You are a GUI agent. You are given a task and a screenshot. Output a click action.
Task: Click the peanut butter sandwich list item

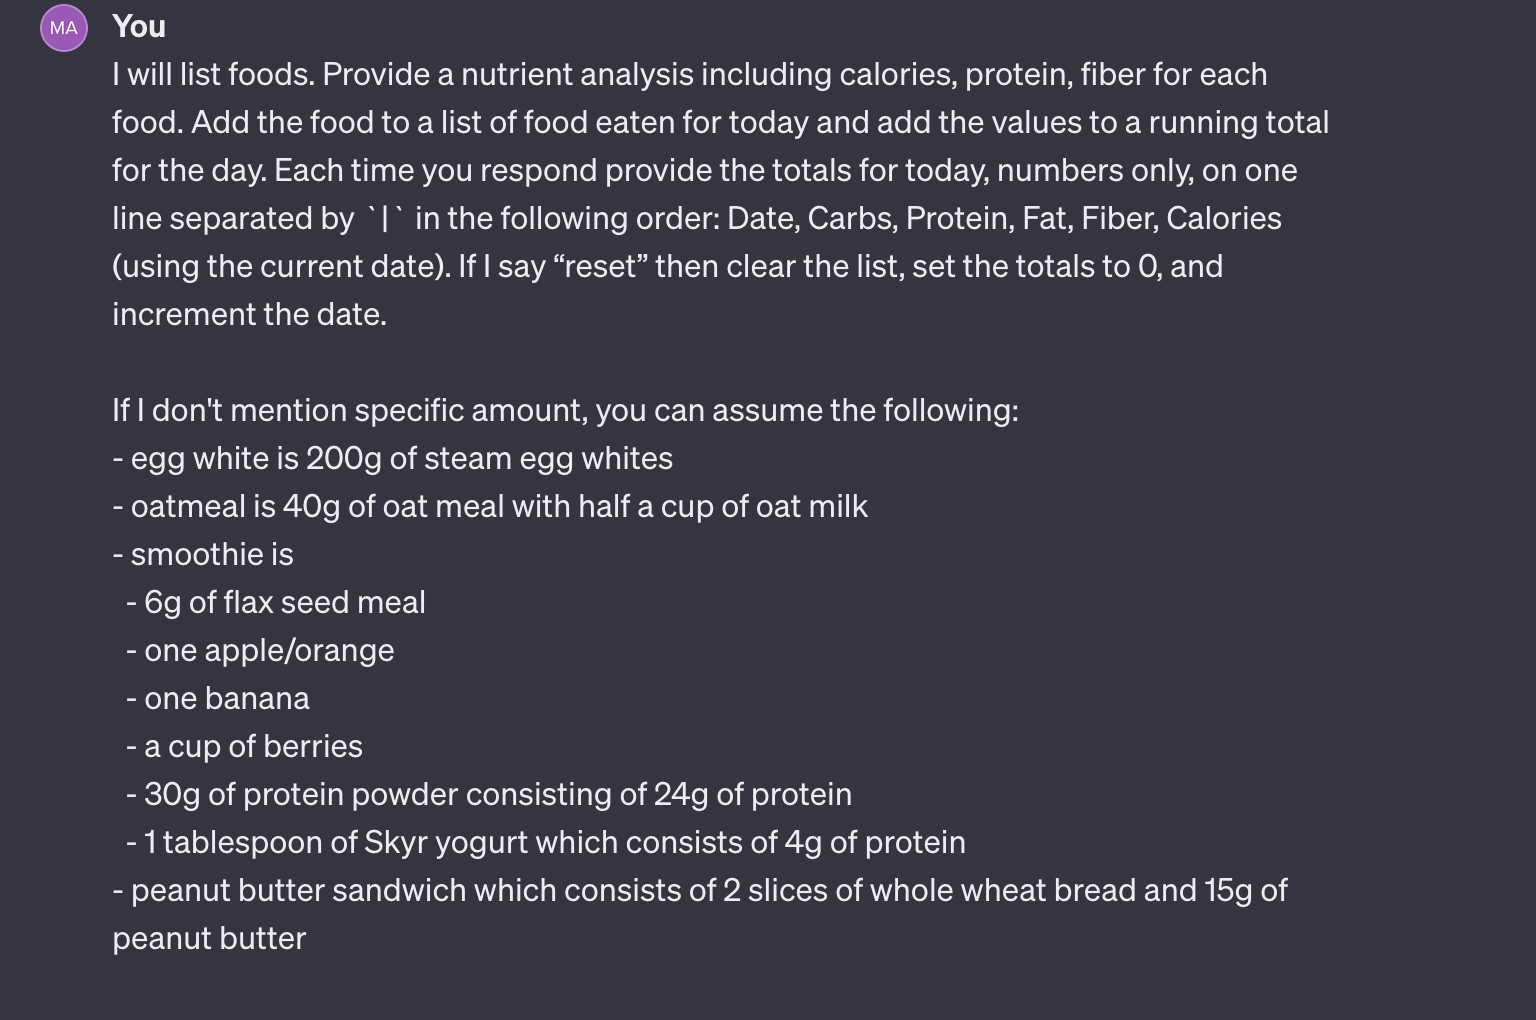click(x=700, y=891)
